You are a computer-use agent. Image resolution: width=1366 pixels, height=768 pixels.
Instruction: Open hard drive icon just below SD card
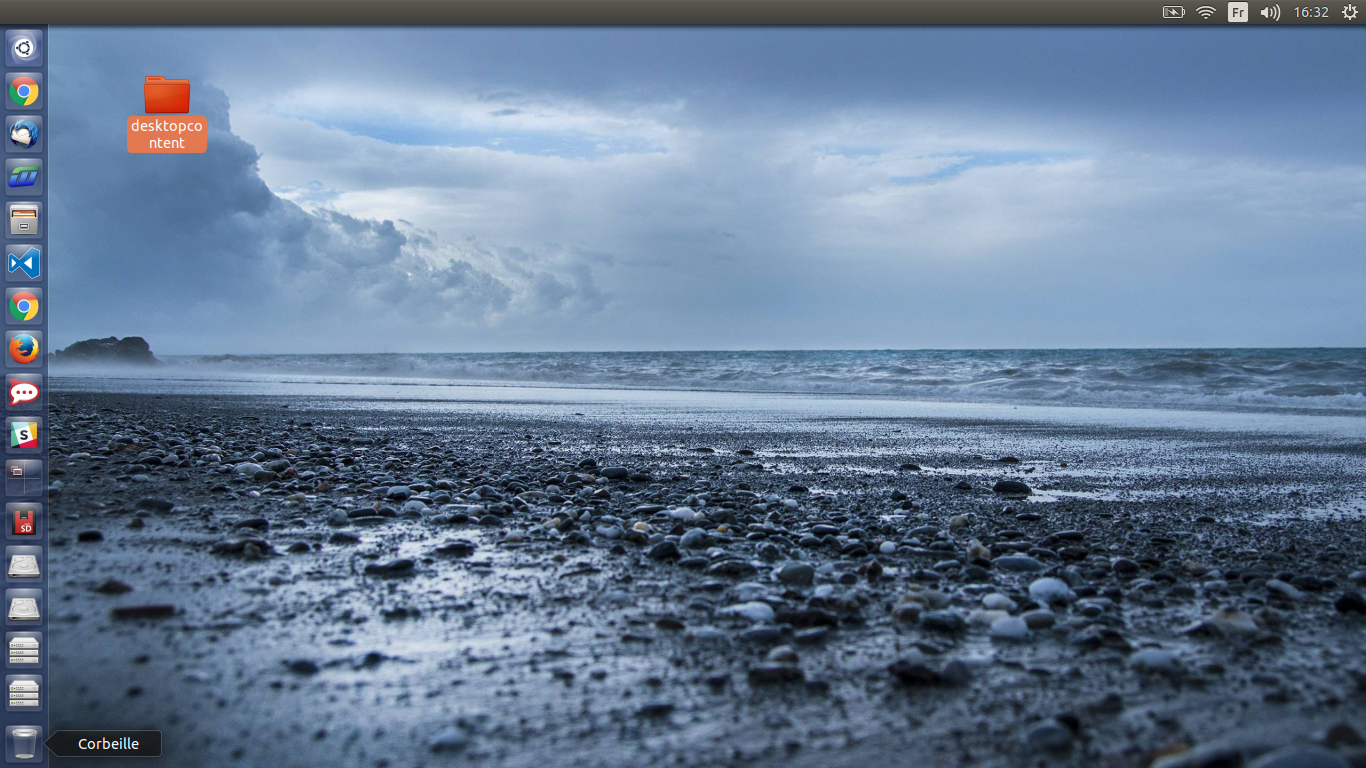click(x=24, y=564)
